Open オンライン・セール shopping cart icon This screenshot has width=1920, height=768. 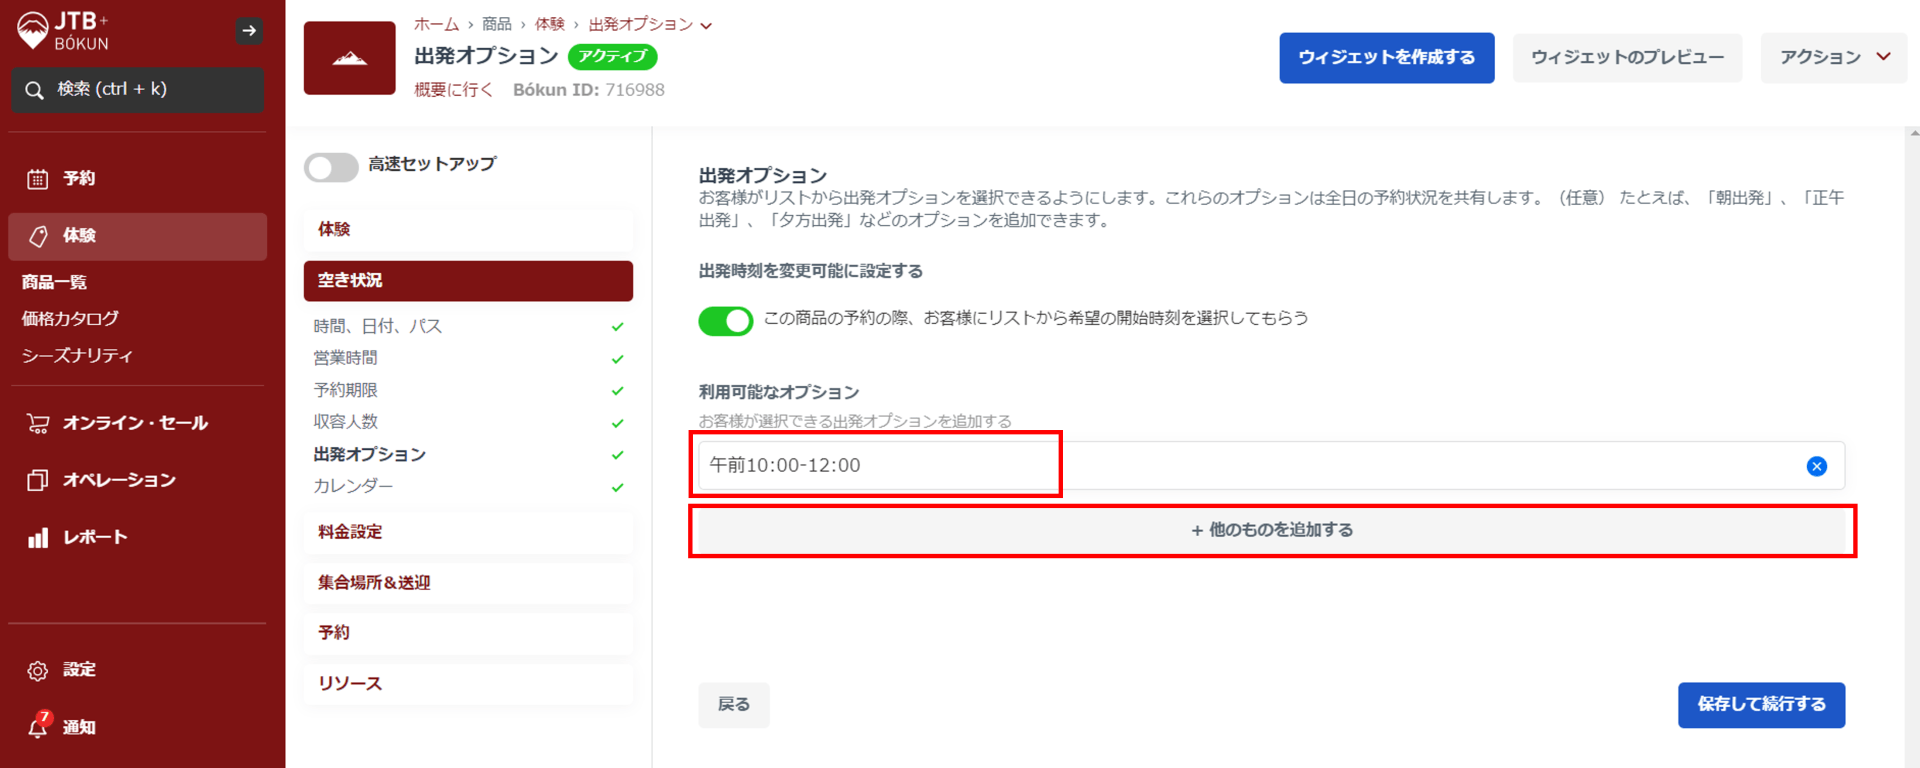[x=38, y=424]
